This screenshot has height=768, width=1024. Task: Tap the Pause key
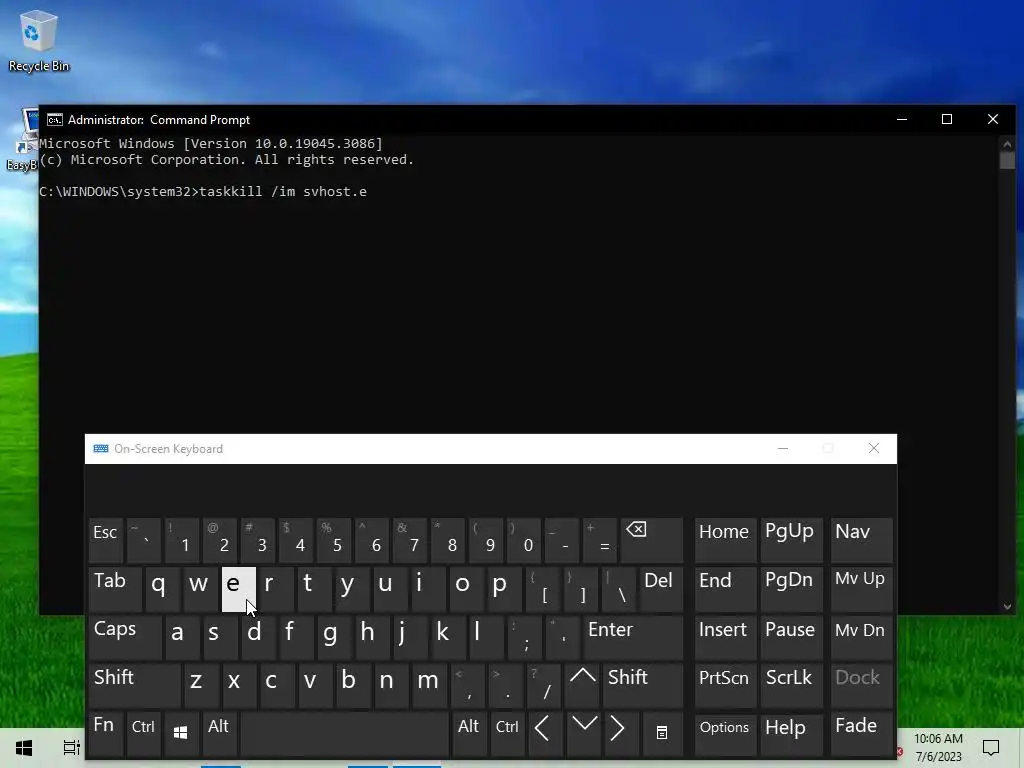click(792, 637)
